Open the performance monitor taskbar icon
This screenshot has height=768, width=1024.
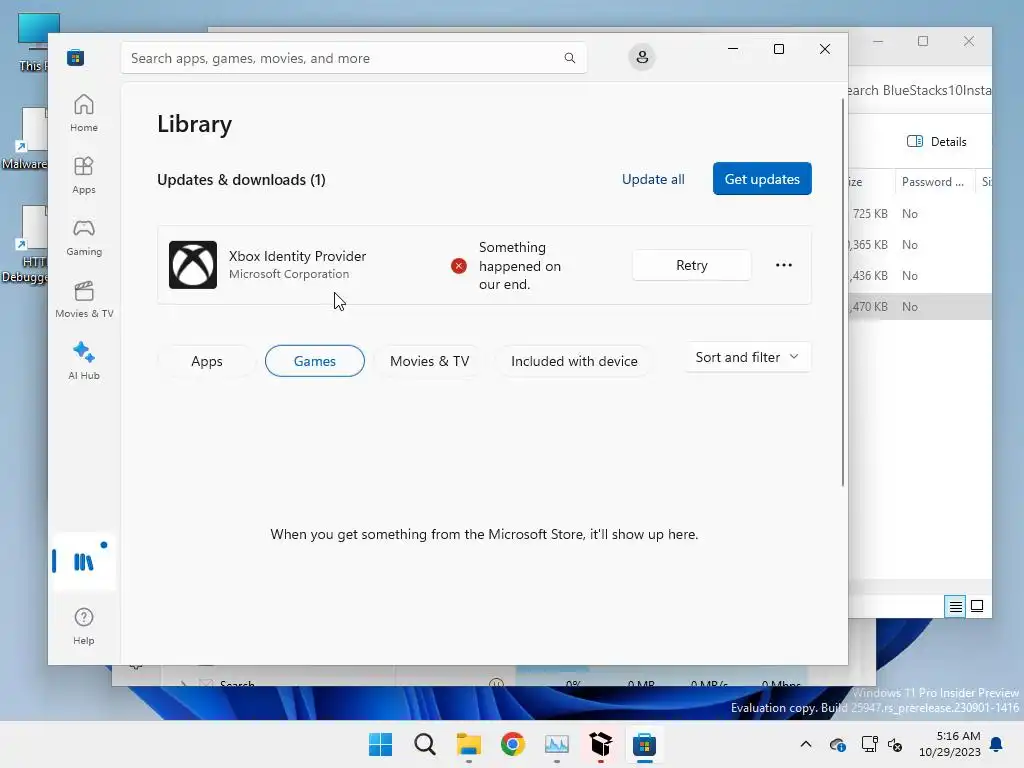pyautogui.click(x=556, y=744)
